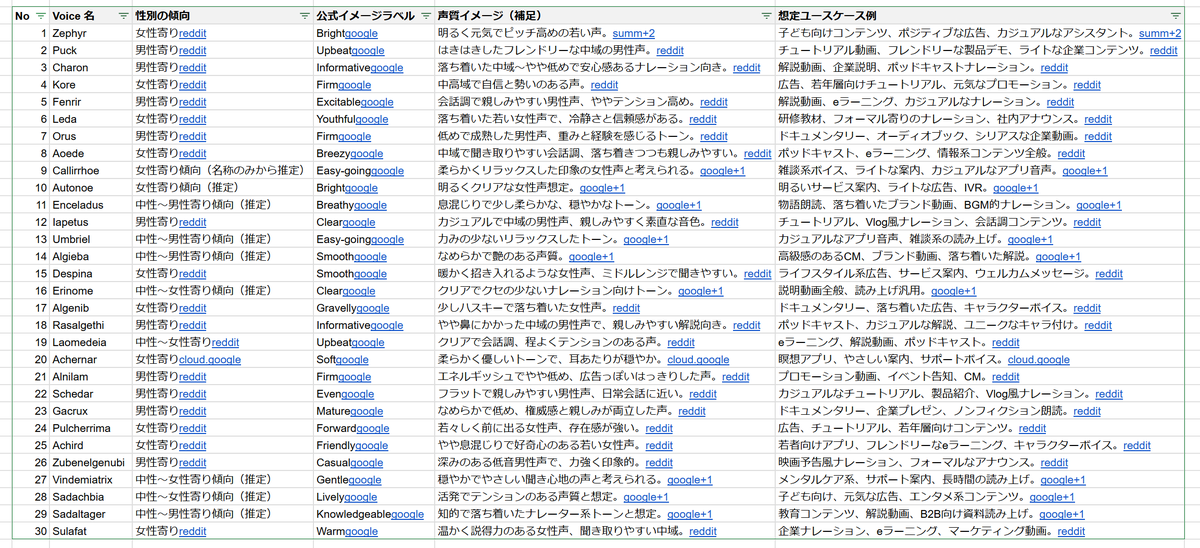Open the reddit link in Zubenelgenubi's 性別の傾向 cell

click(x=193, y=463)
